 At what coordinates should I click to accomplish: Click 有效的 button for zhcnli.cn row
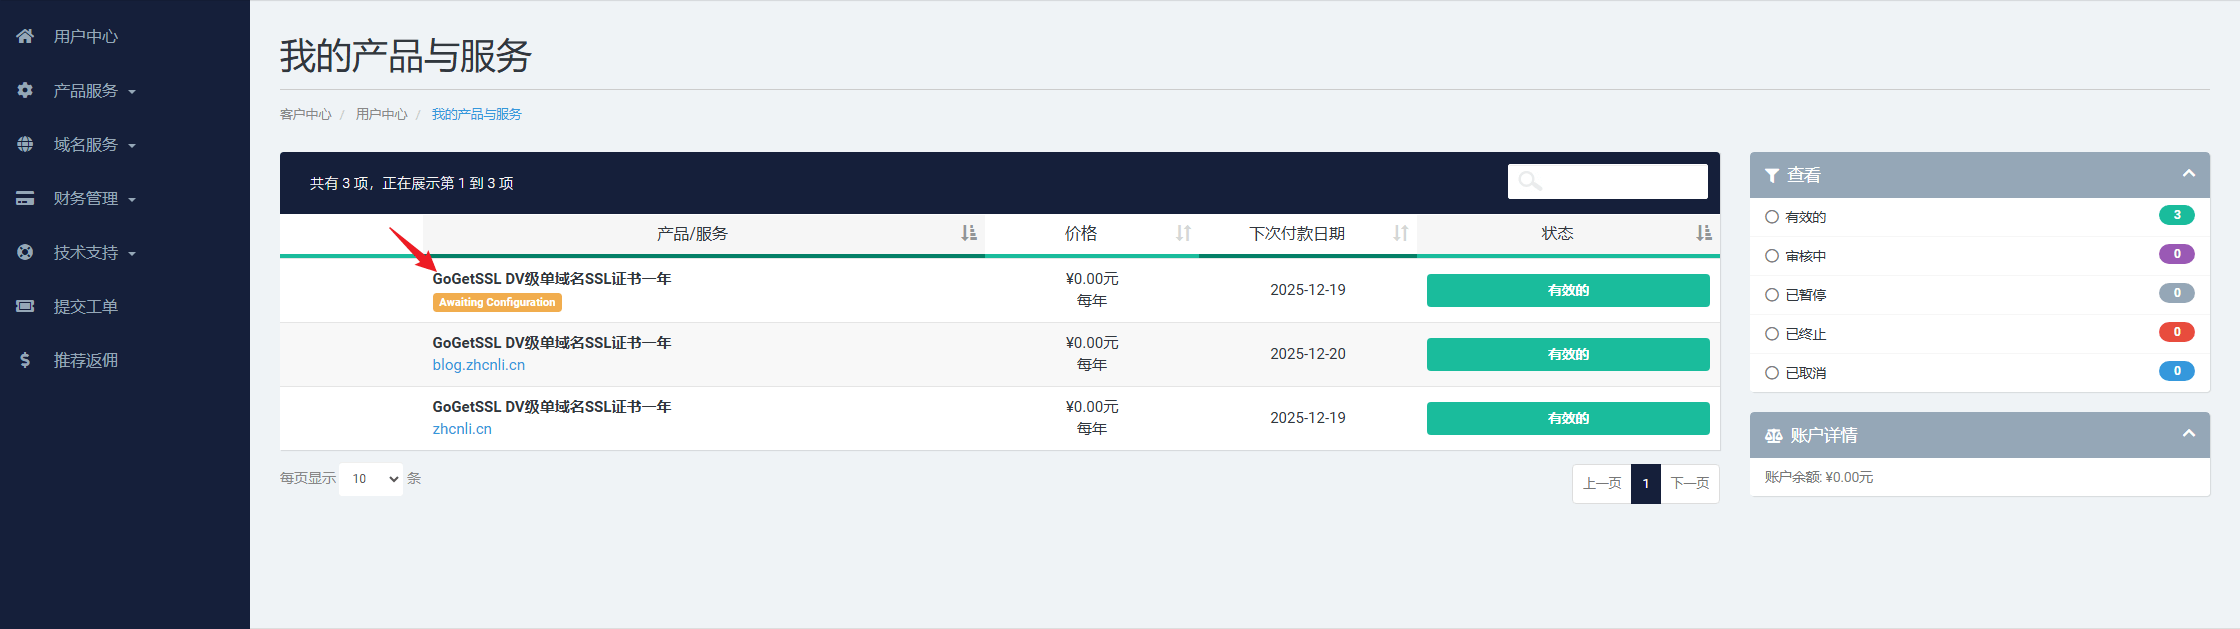point(1568,418)
